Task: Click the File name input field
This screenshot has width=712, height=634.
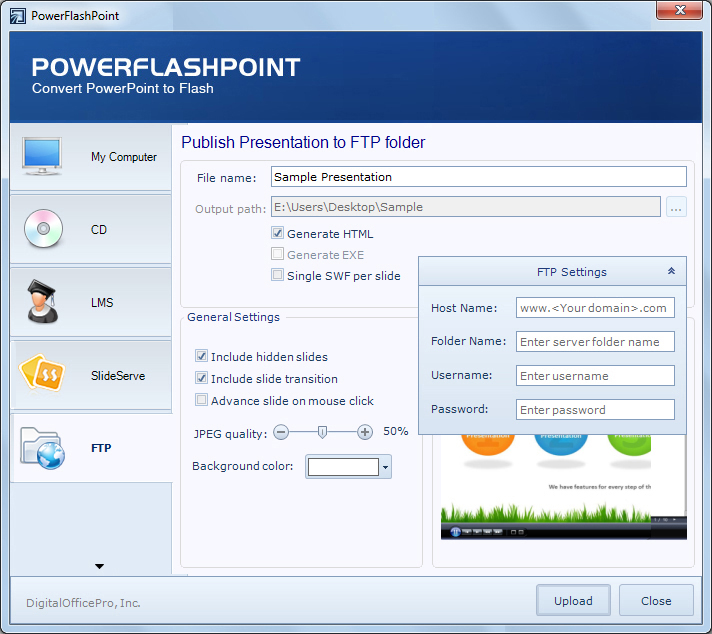Action: click(479, 177)
